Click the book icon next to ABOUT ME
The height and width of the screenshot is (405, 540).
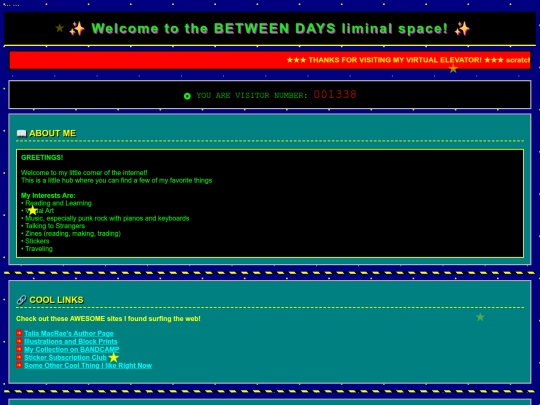(21, 133)
